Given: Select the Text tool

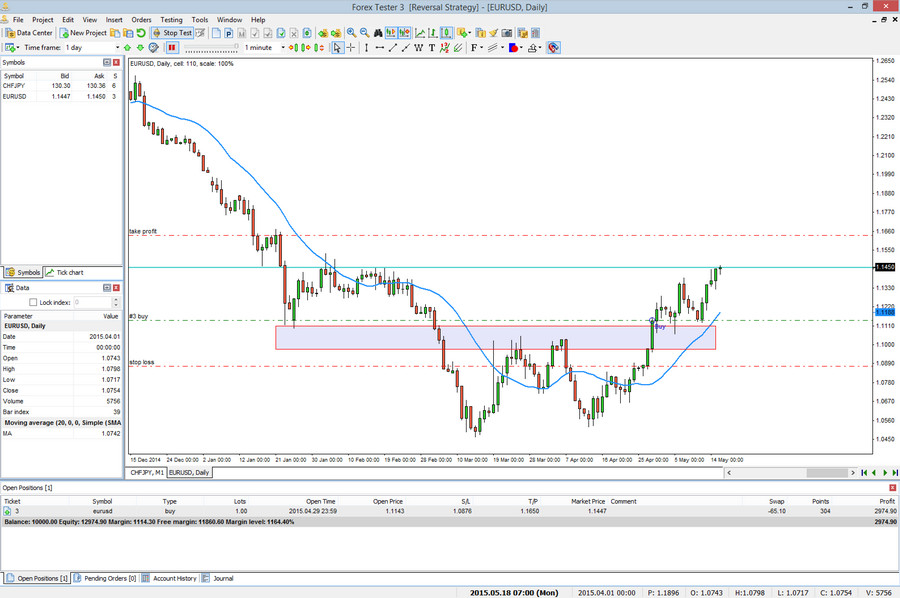Looking at the screenshot, I should point(431,47).
